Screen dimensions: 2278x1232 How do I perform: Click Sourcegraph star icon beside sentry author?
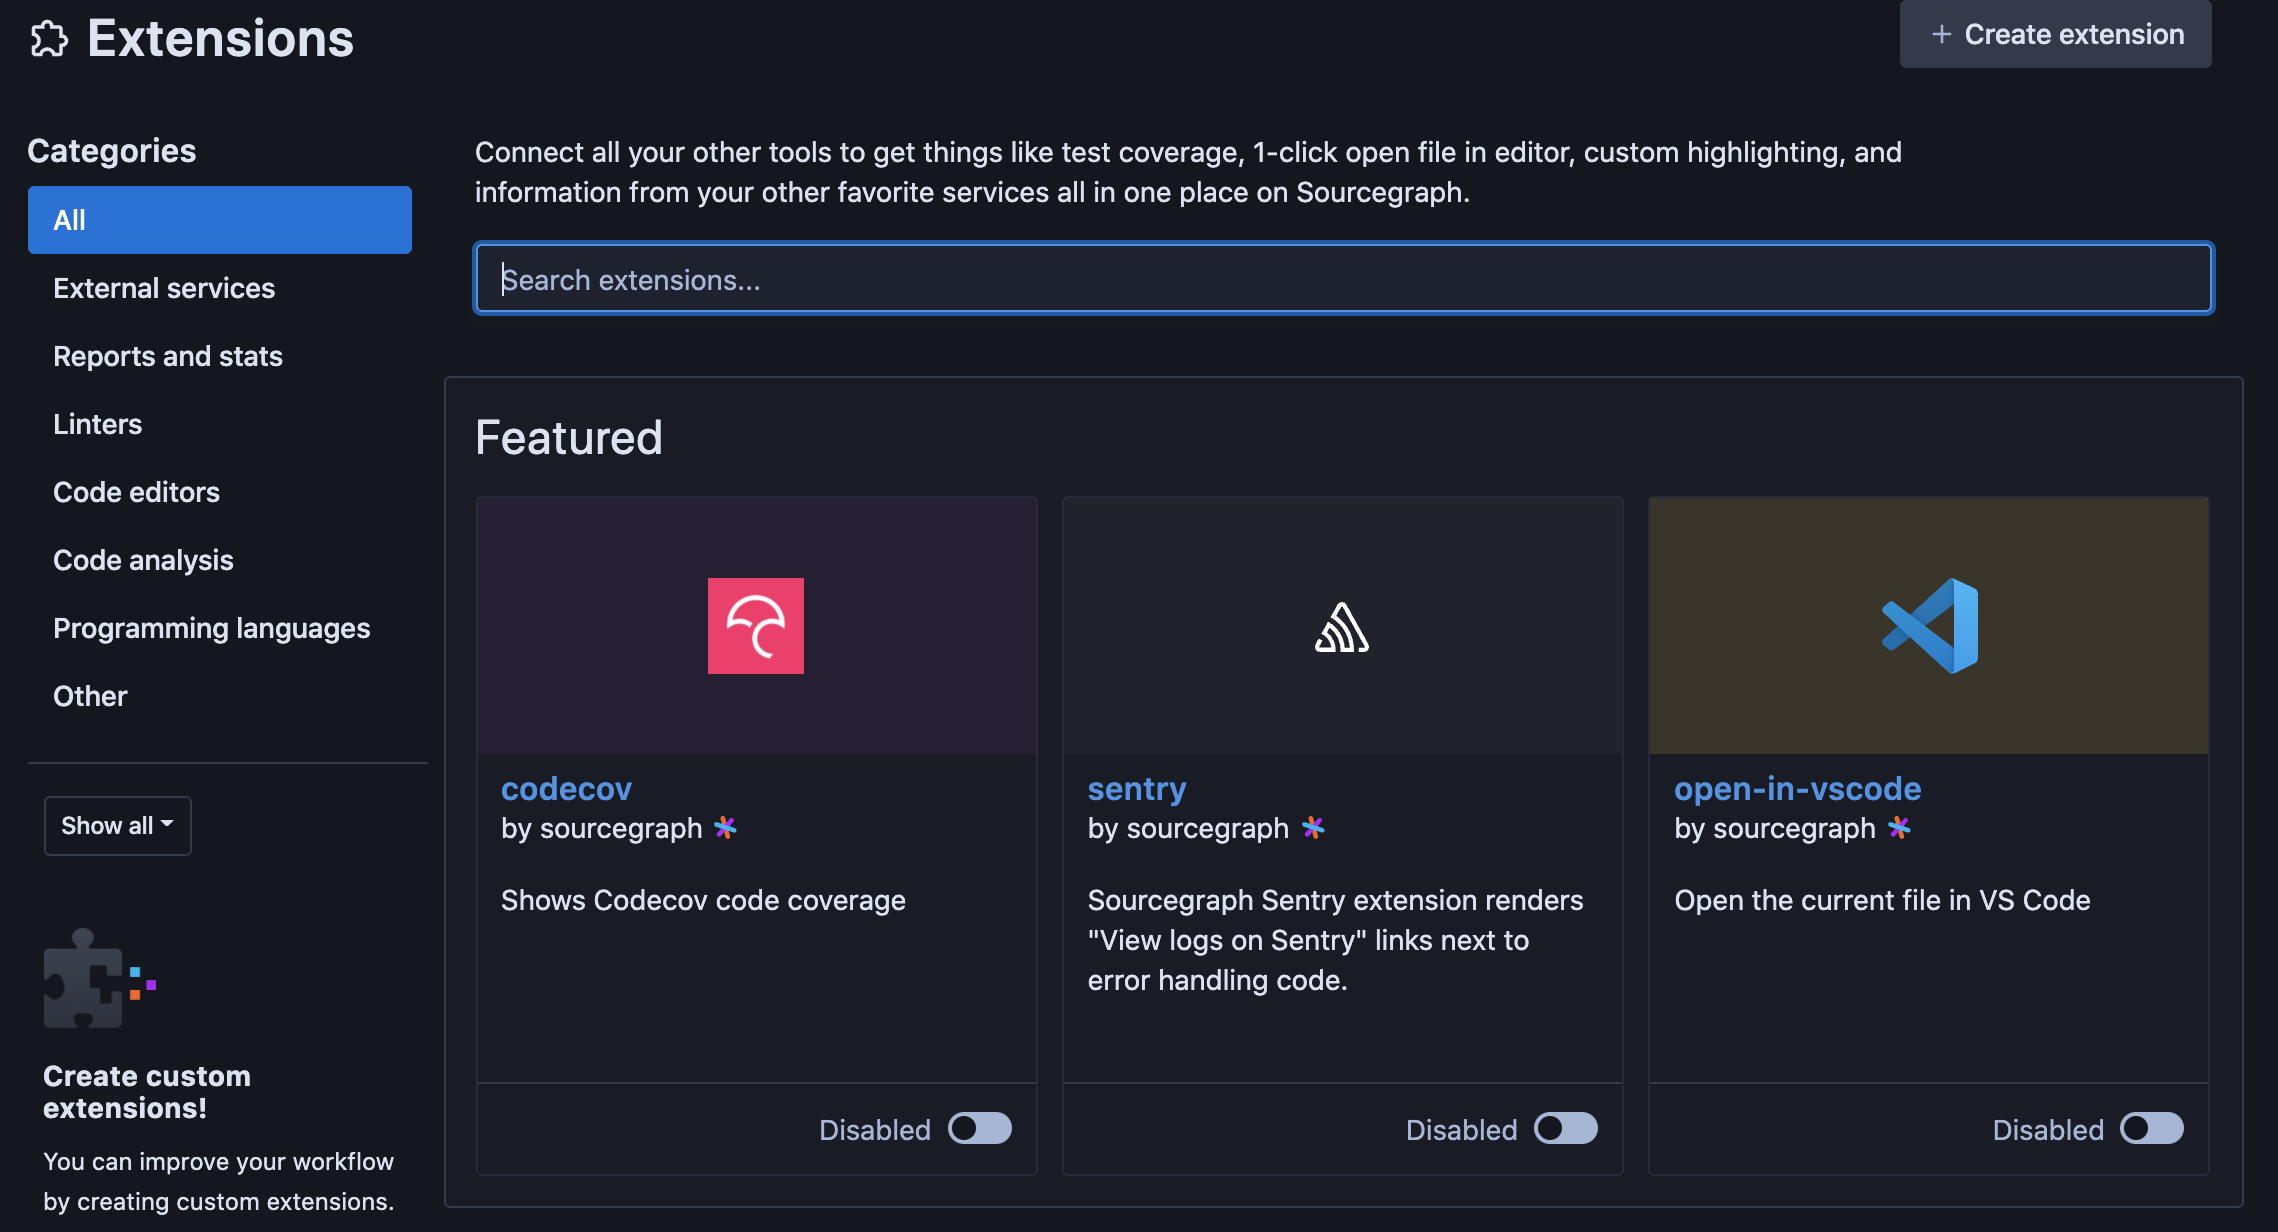click(x=1313, y=828)
